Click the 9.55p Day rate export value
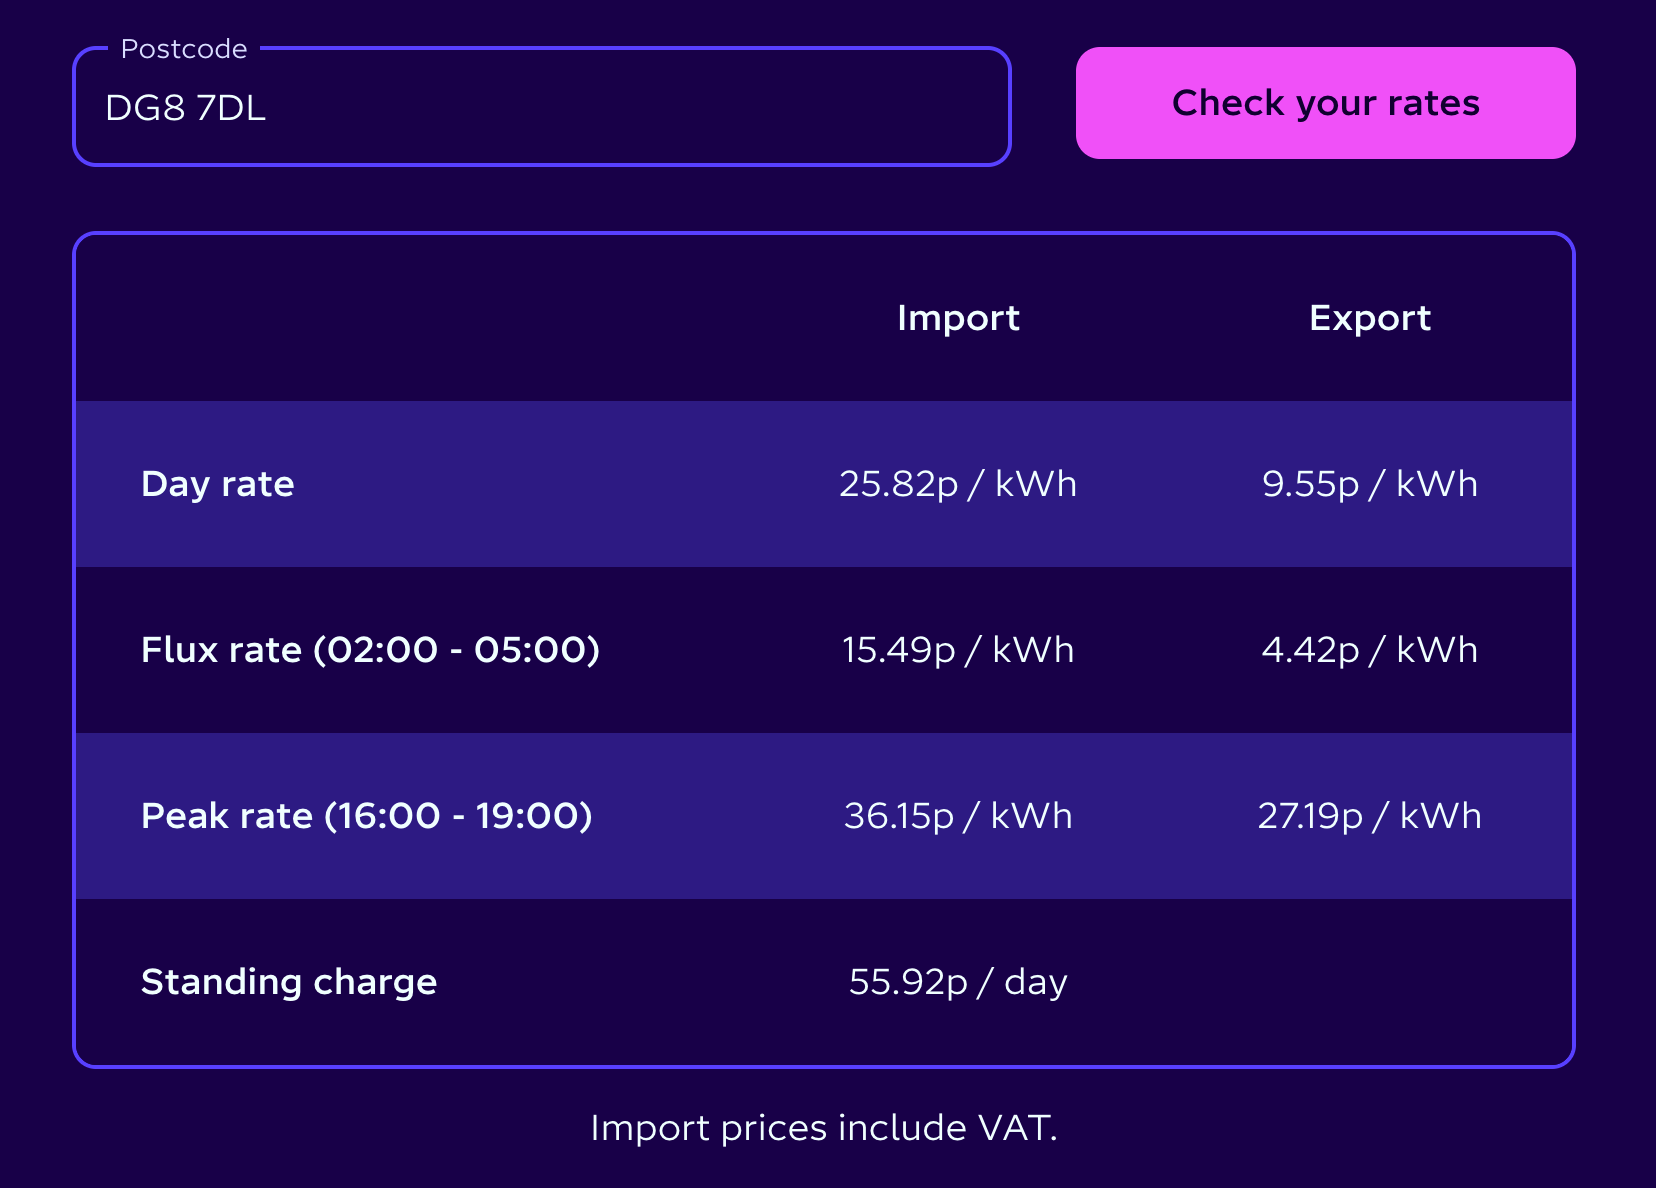 (1370, 484)
